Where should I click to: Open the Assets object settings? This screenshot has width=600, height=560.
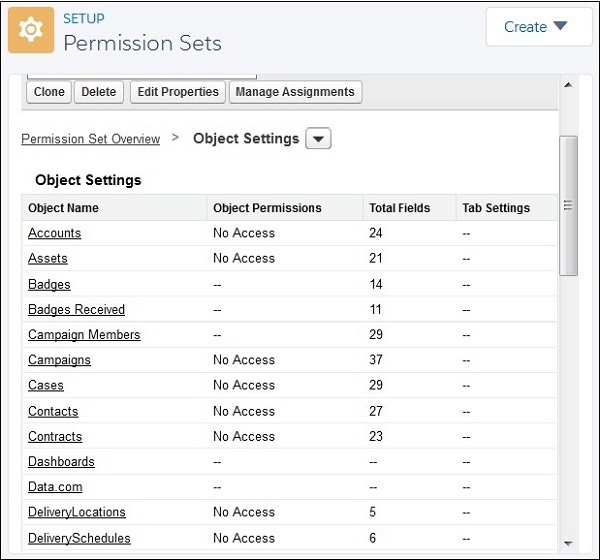pos(48,258)
